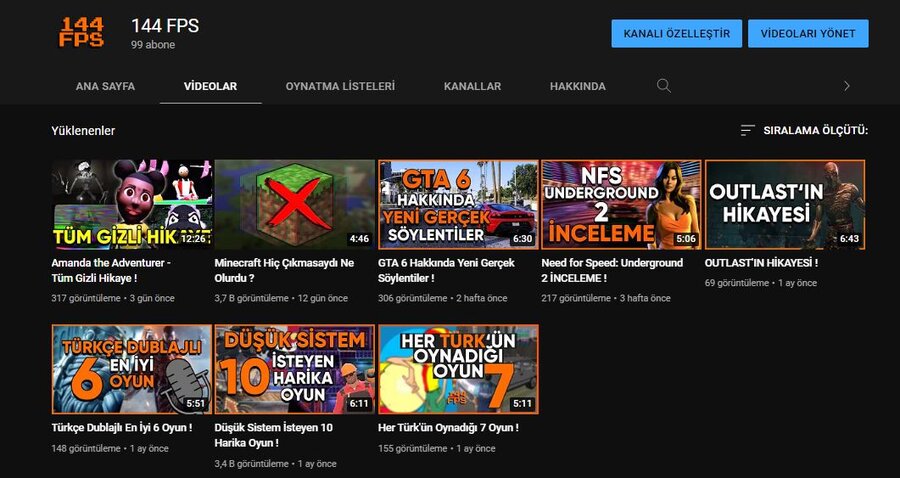Open the channel search magnifier icon

pyautogui.click(x=664, y=86)
